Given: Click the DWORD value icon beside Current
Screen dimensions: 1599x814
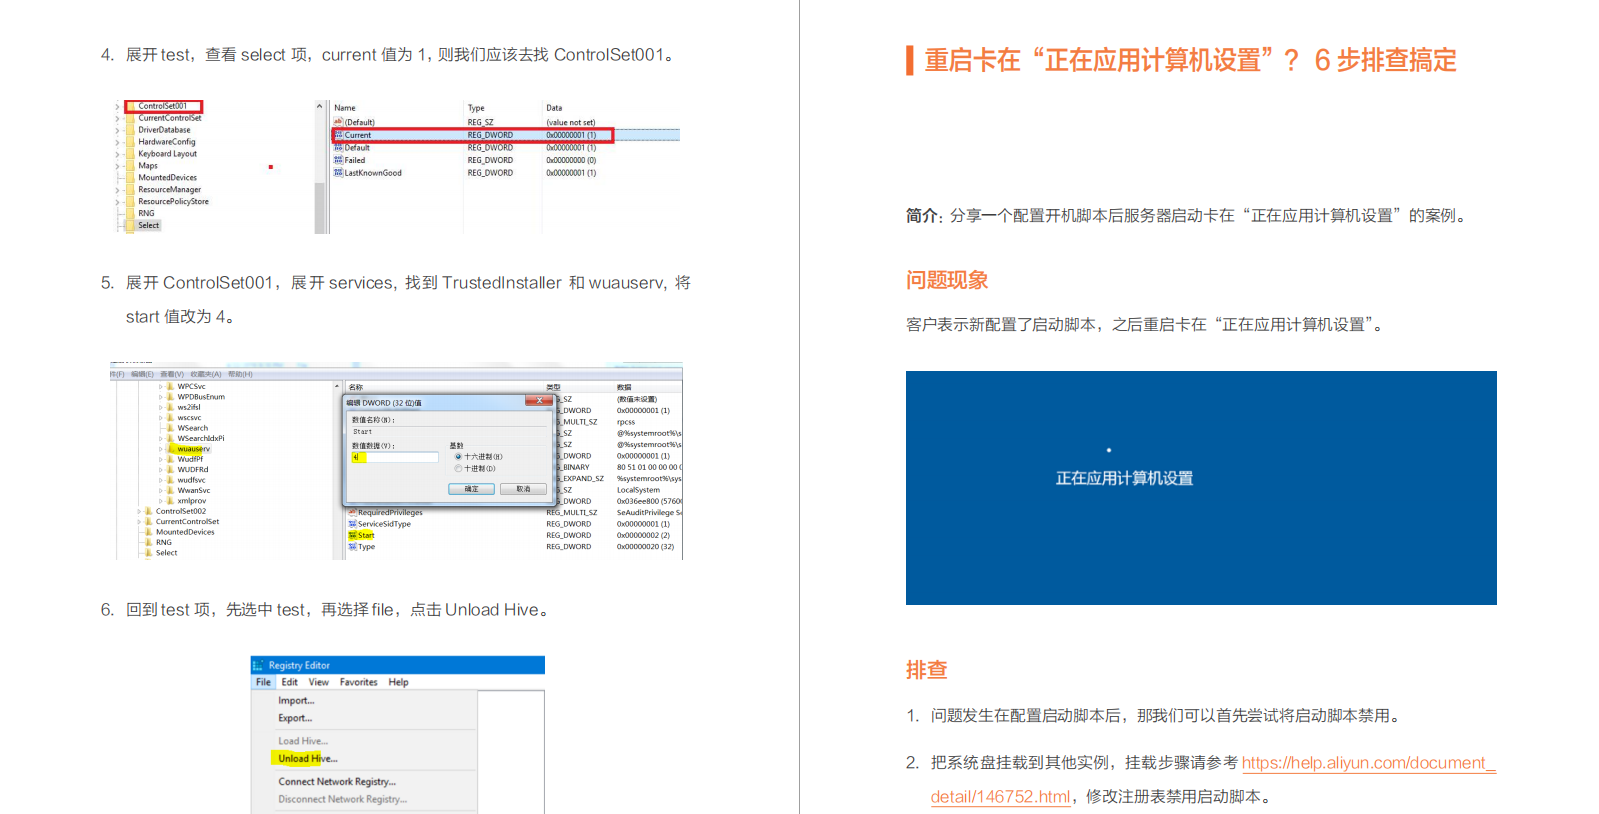Looking at the screenshot, I should click(x=339, y=135).
